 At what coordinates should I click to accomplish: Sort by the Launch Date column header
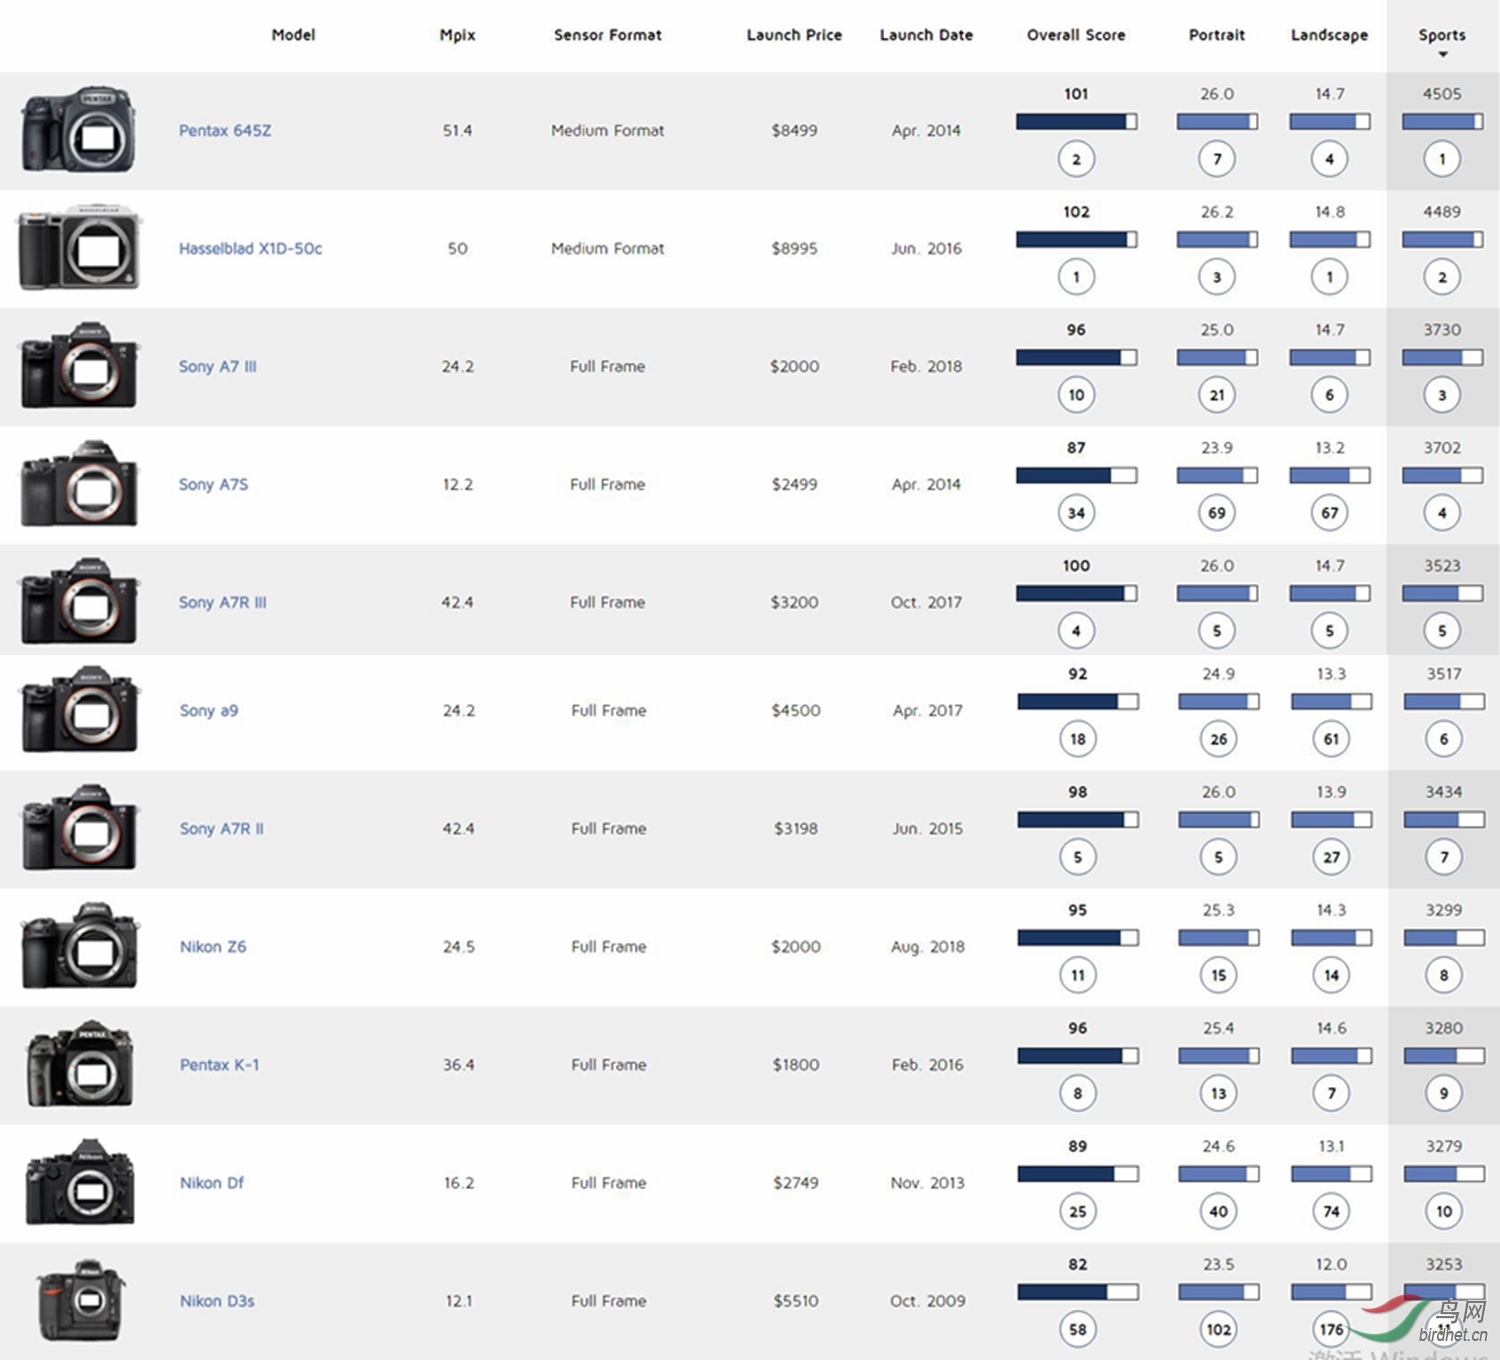926,35
